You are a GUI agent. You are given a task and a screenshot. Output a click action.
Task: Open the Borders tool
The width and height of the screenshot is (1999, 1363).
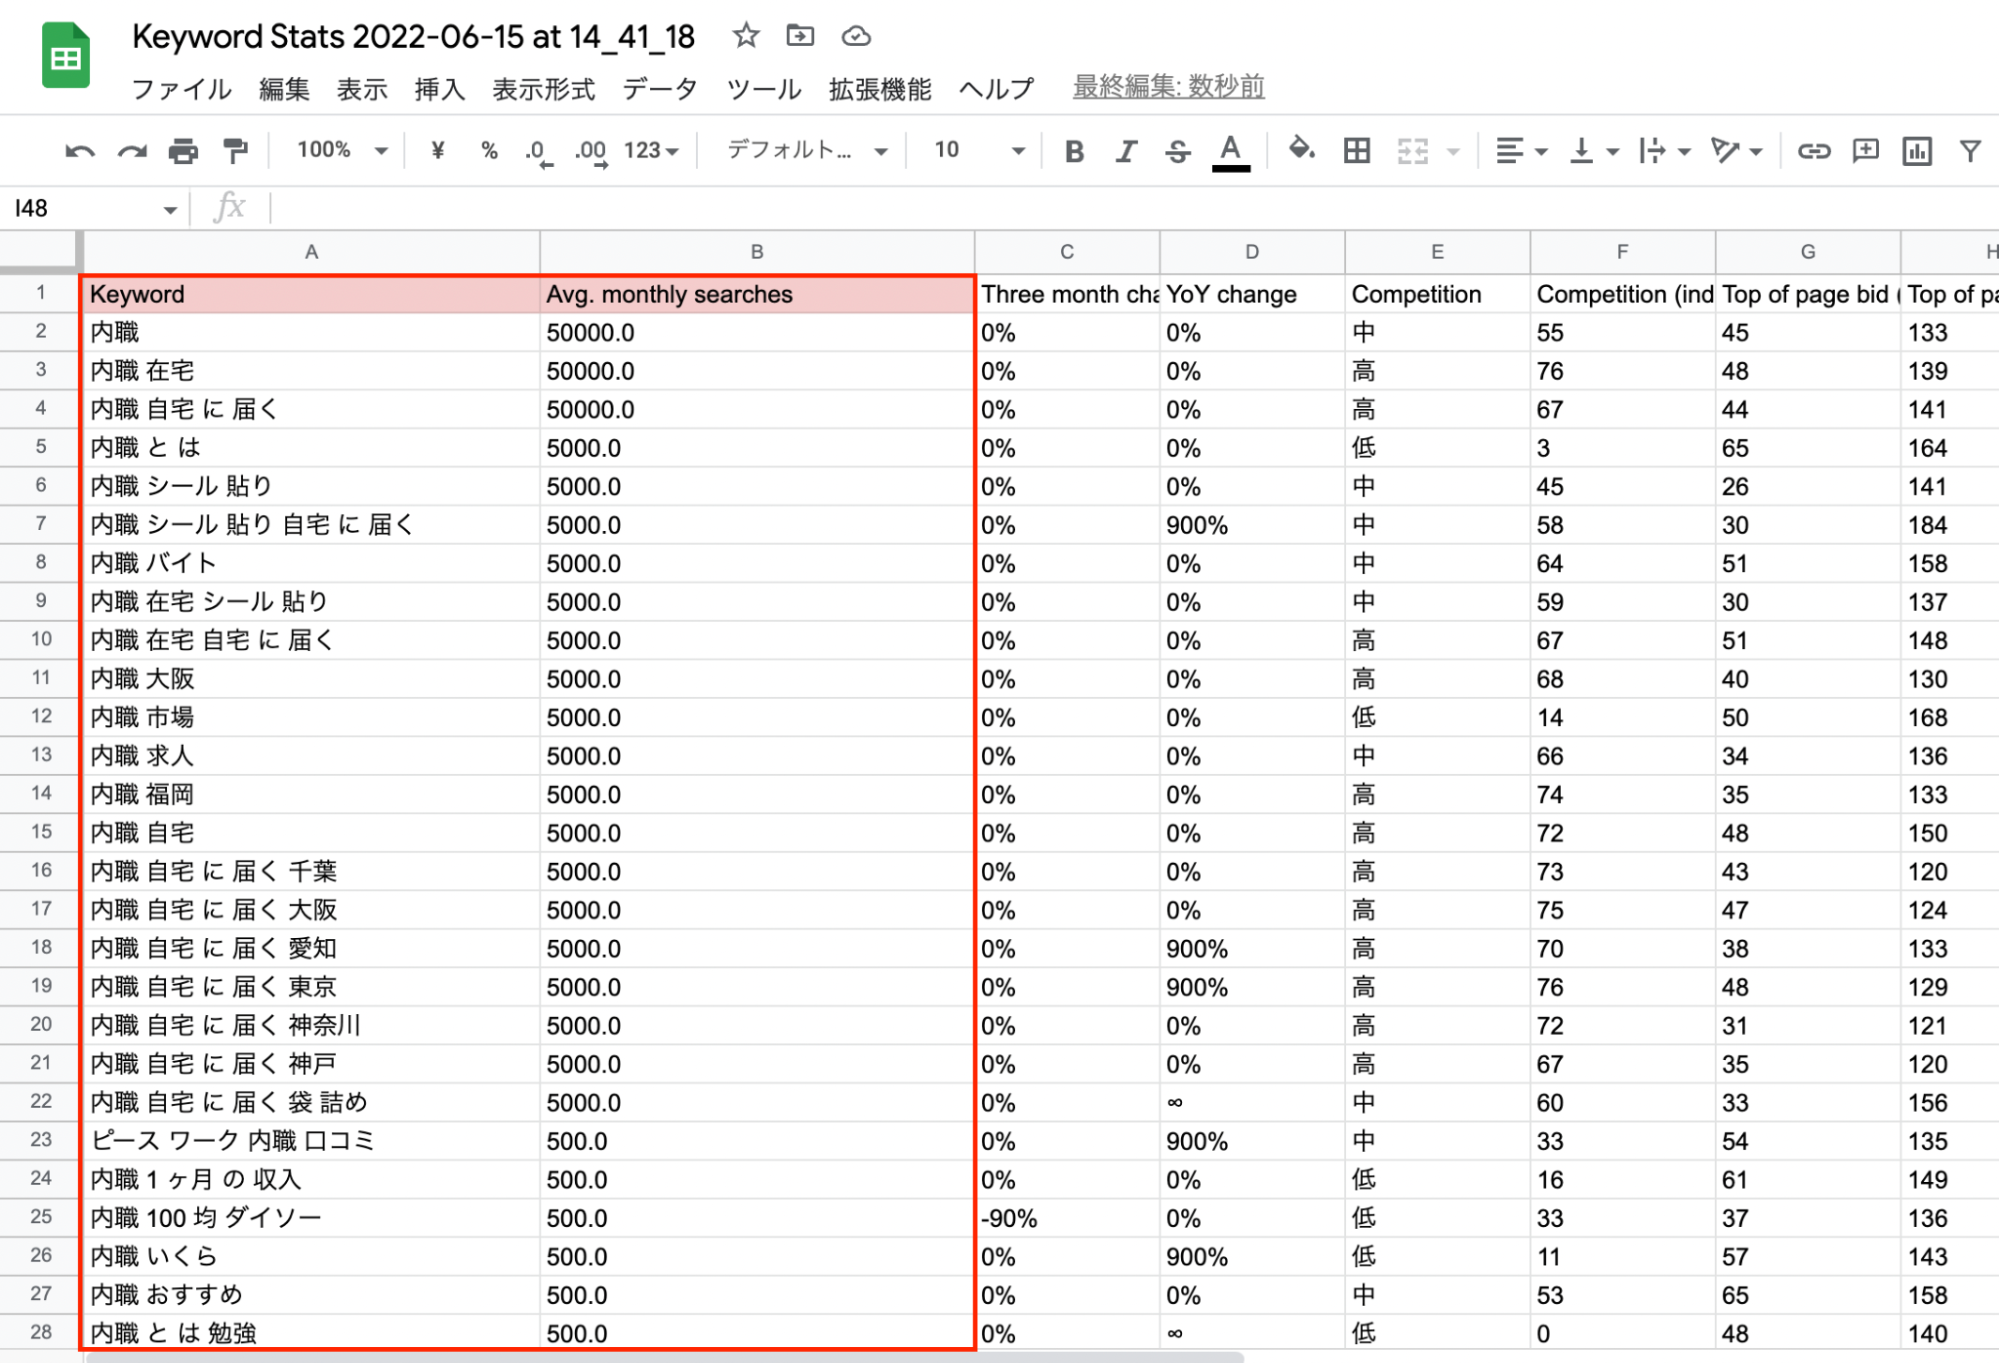(x=1356, y=151)
